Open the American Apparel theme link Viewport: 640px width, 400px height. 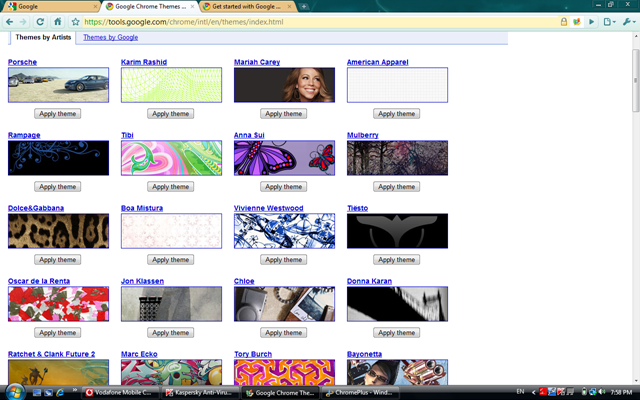coord(378,62)
